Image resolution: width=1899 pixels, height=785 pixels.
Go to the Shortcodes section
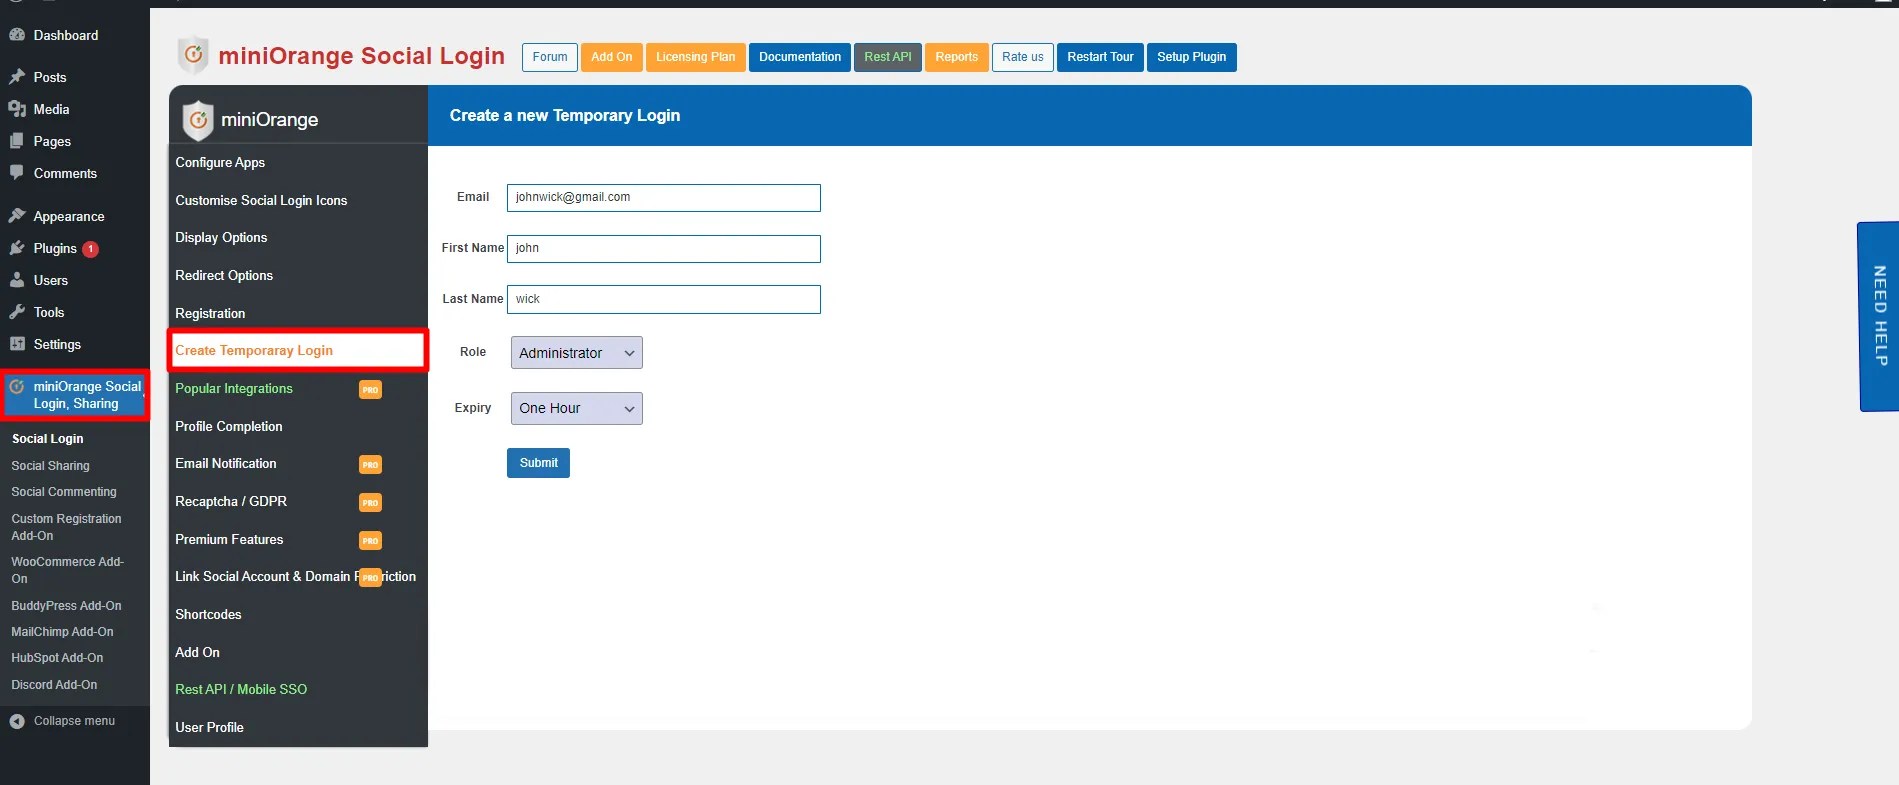coord(208,614)
